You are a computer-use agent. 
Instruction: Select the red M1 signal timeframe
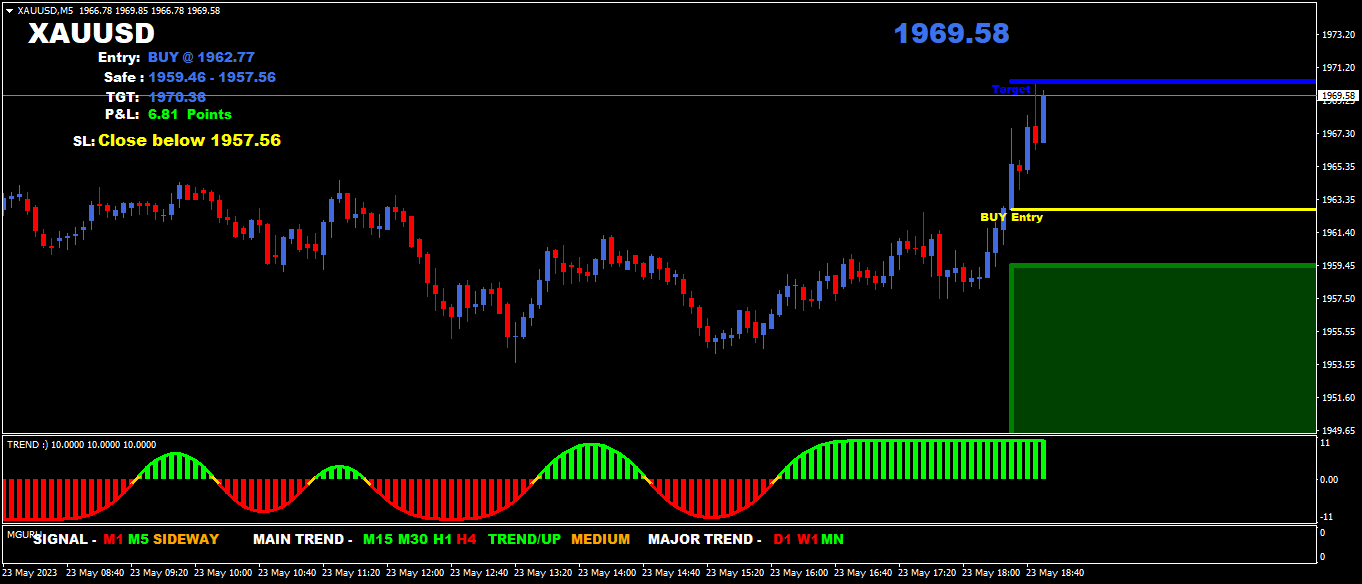(113, 540)
